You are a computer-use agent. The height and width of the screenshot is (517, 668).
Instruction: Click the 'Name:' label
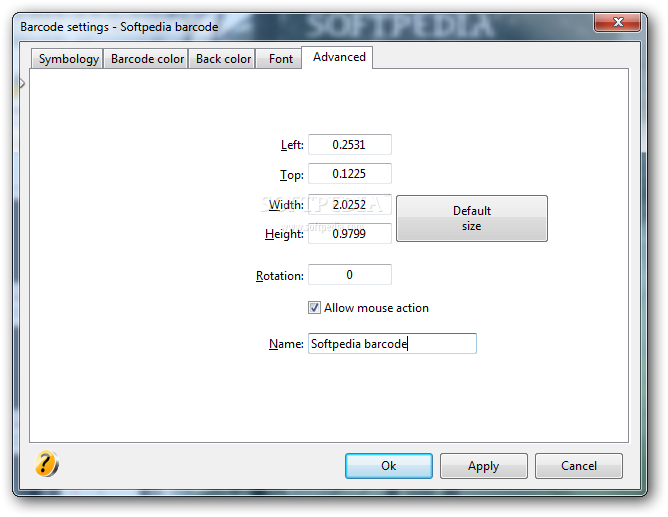click(286, 344)
